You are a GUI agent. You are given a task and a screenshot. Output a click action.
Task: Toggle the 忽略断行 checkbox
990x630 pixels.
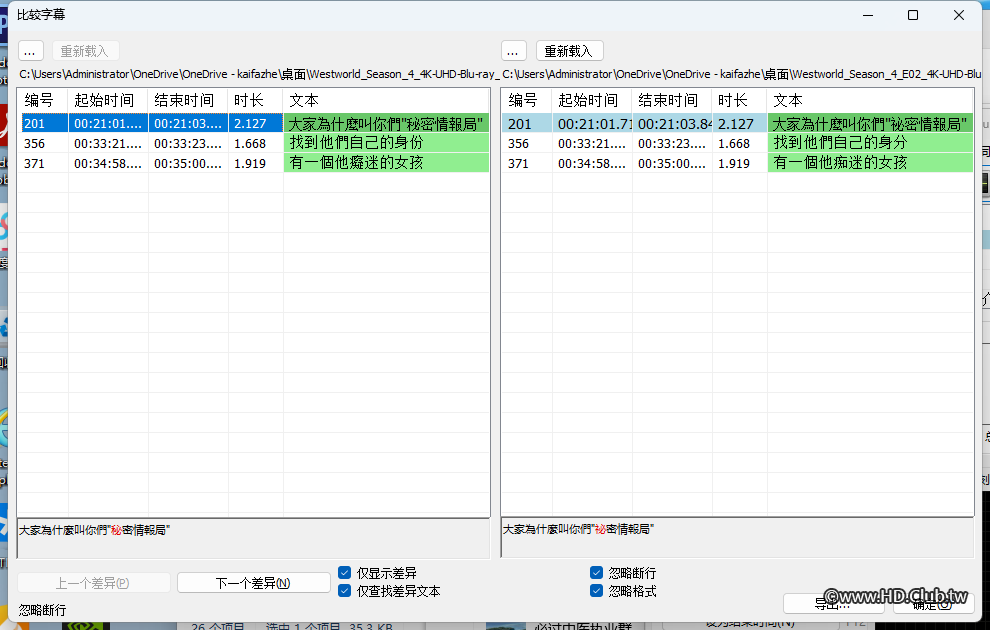596,573
